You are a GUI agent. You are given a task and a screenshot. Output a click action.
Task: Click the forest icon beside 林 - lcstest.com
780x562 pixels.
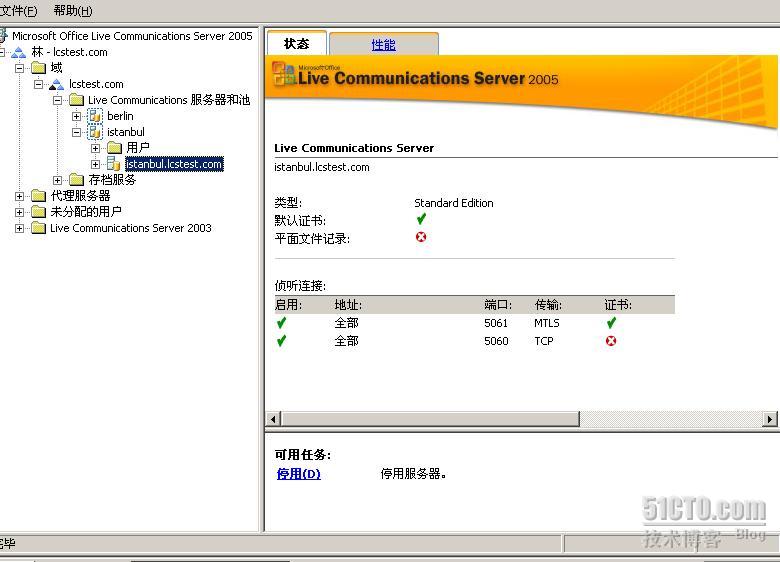click(18, 52)
